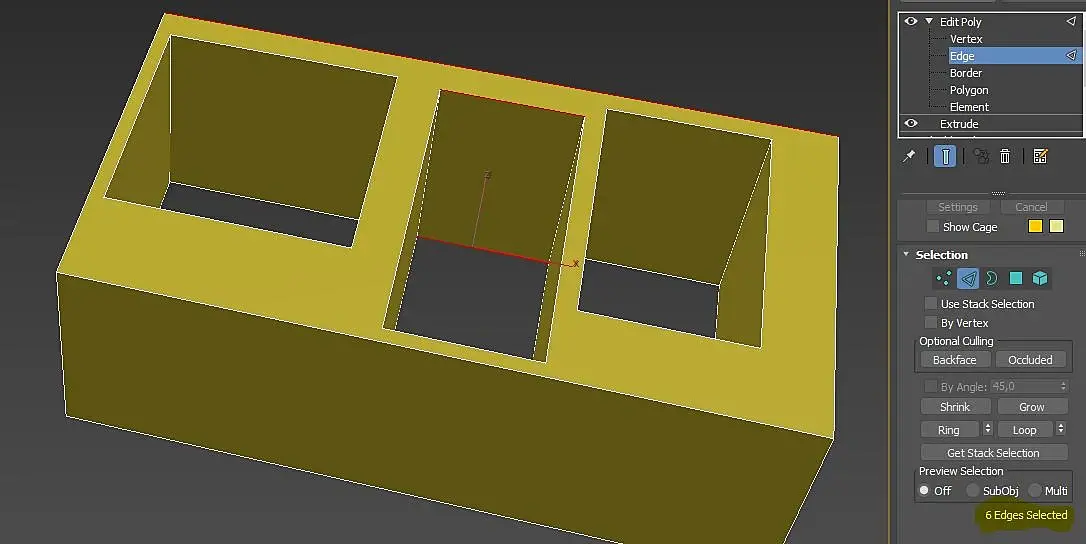Click the 'Optional Culling' group label
The image size is (1086, 544).
(956, 341)
